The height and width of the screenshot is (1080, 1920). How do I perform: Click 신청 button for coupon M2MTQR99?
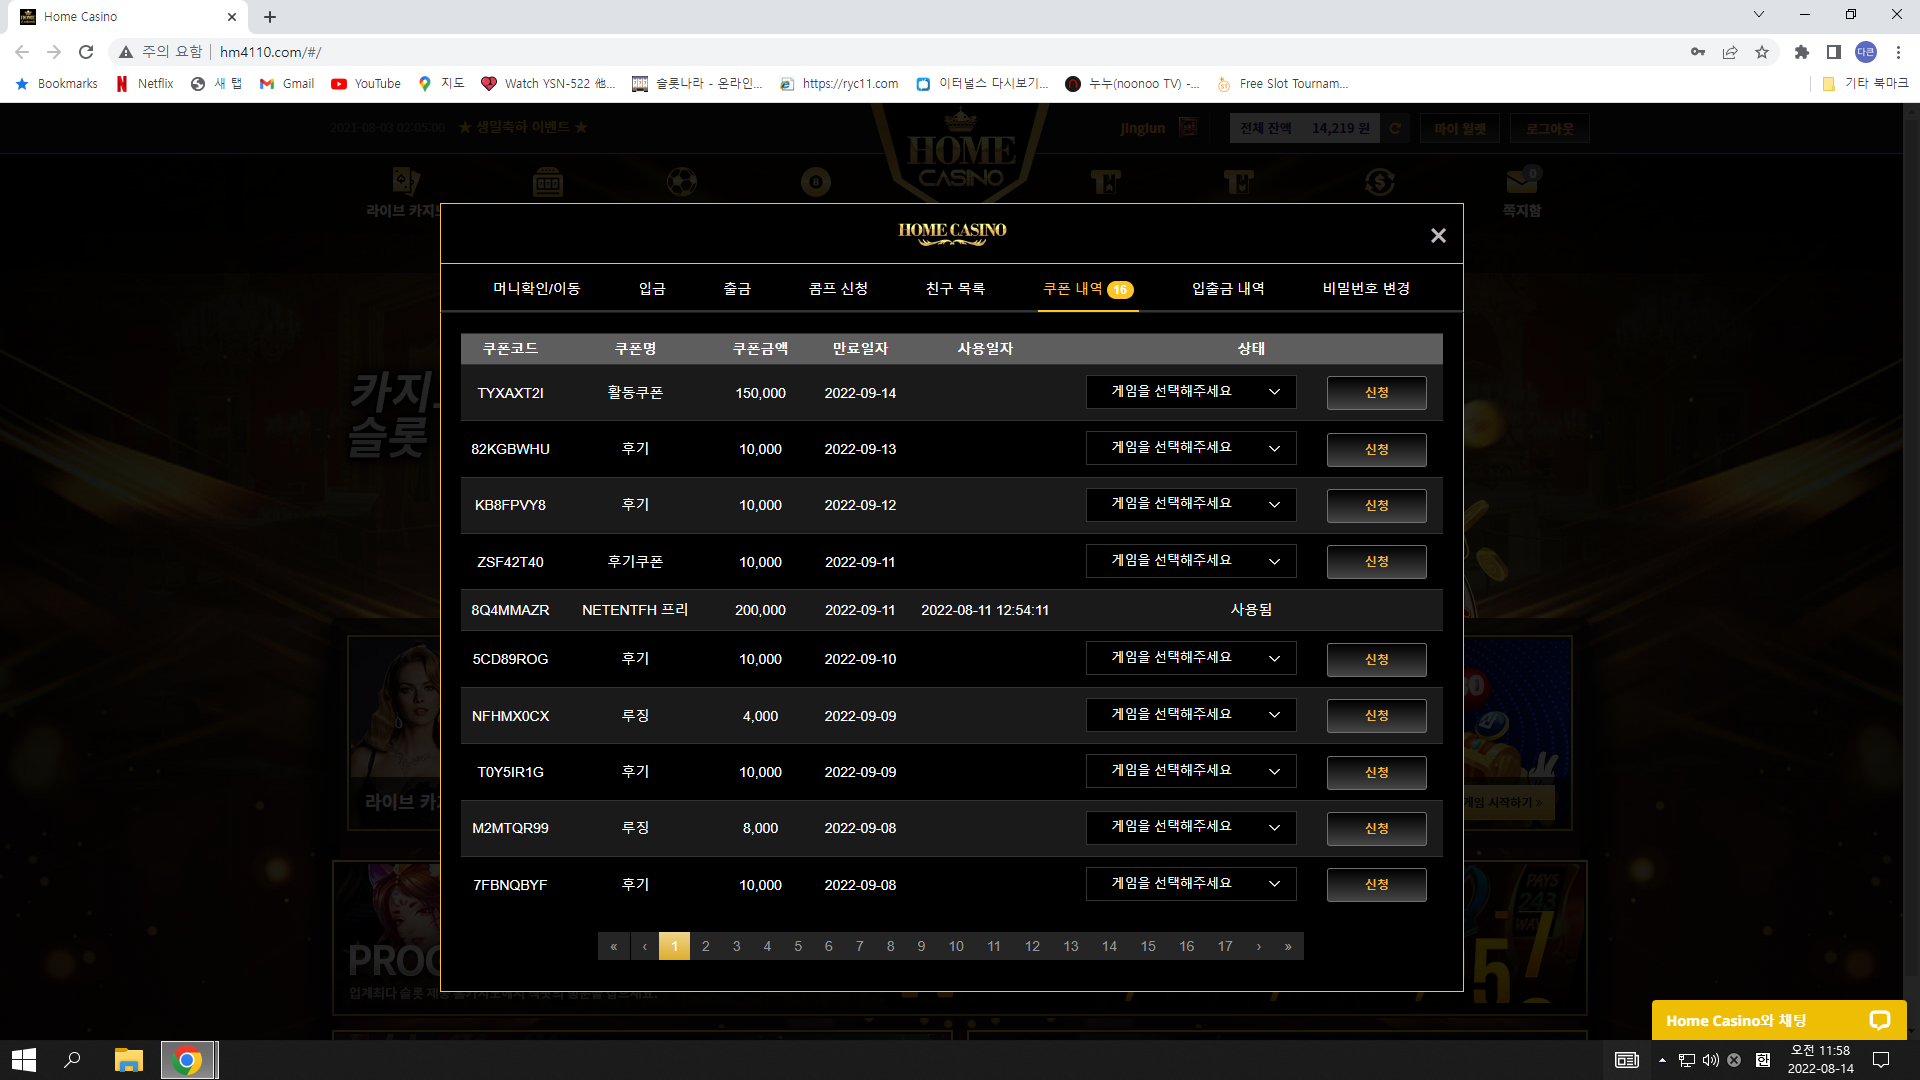click(1377, 828)
